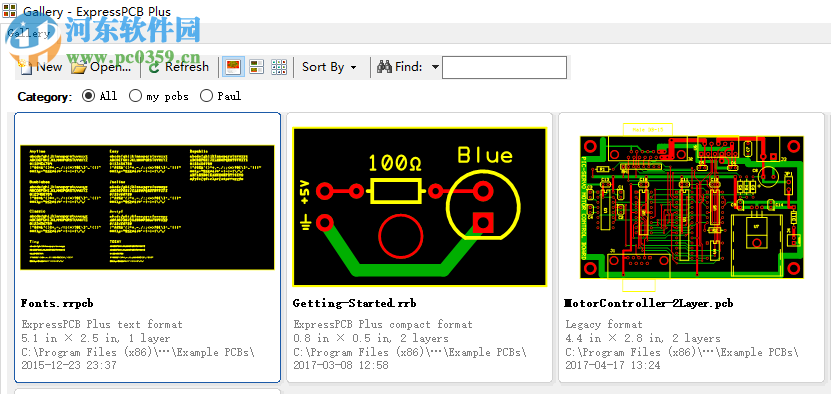Expand the Find options arrow

click(435, 67)
